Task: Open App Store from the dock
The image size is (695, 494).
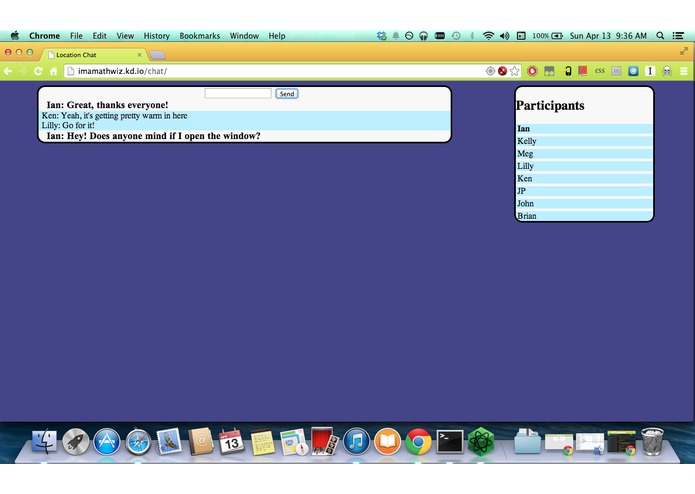Action: click(x=106, y=442)
